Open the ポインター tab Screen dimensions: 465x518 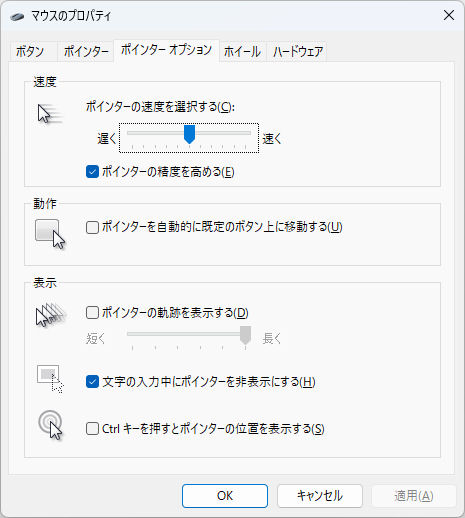pos(86,52)
